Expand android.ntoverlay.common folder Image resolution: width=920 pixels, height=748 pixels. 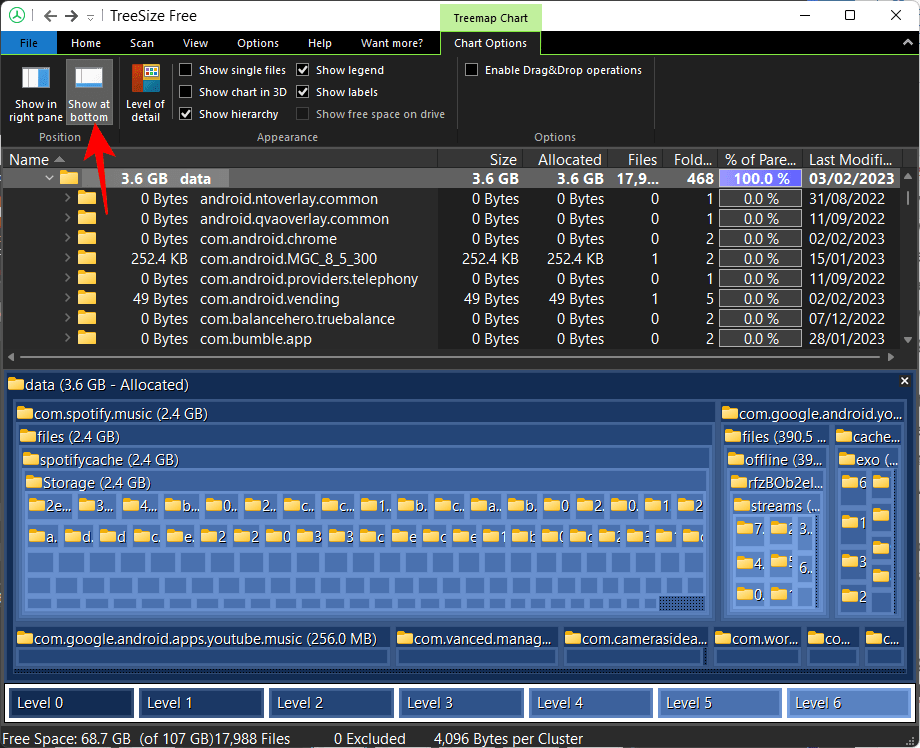coord(67,198)
